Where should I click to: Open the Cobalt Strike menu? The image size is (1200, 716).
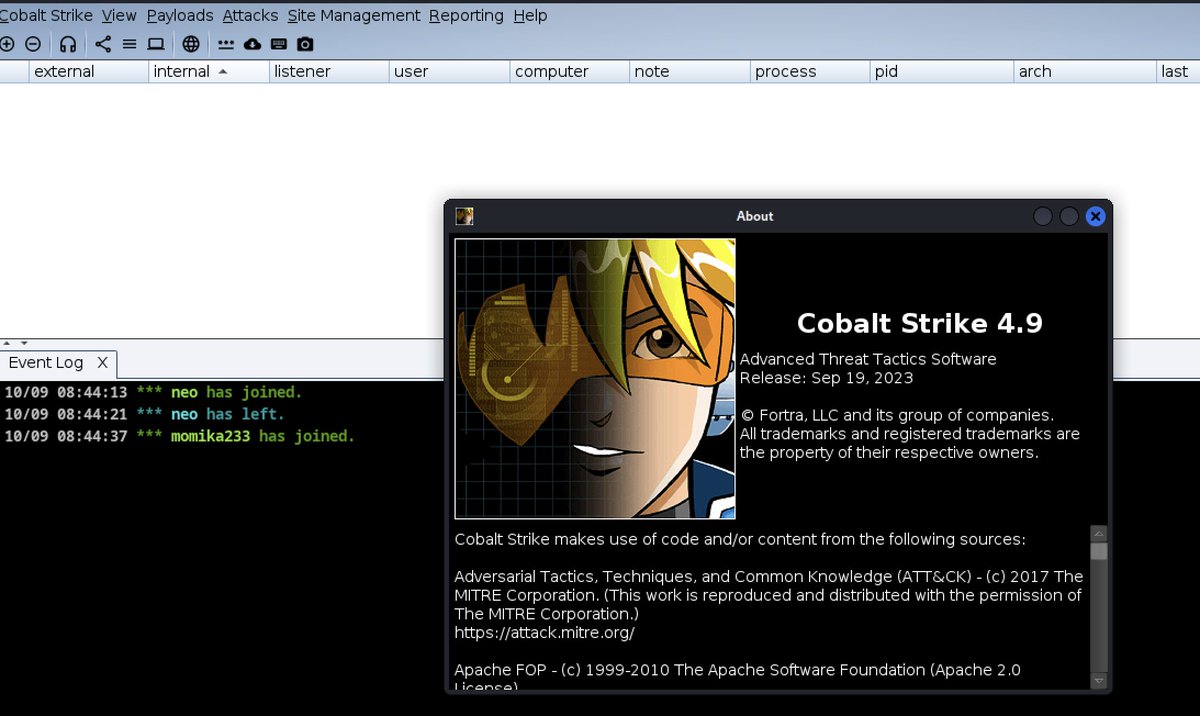pyautogui.click(x=47, y=15)
